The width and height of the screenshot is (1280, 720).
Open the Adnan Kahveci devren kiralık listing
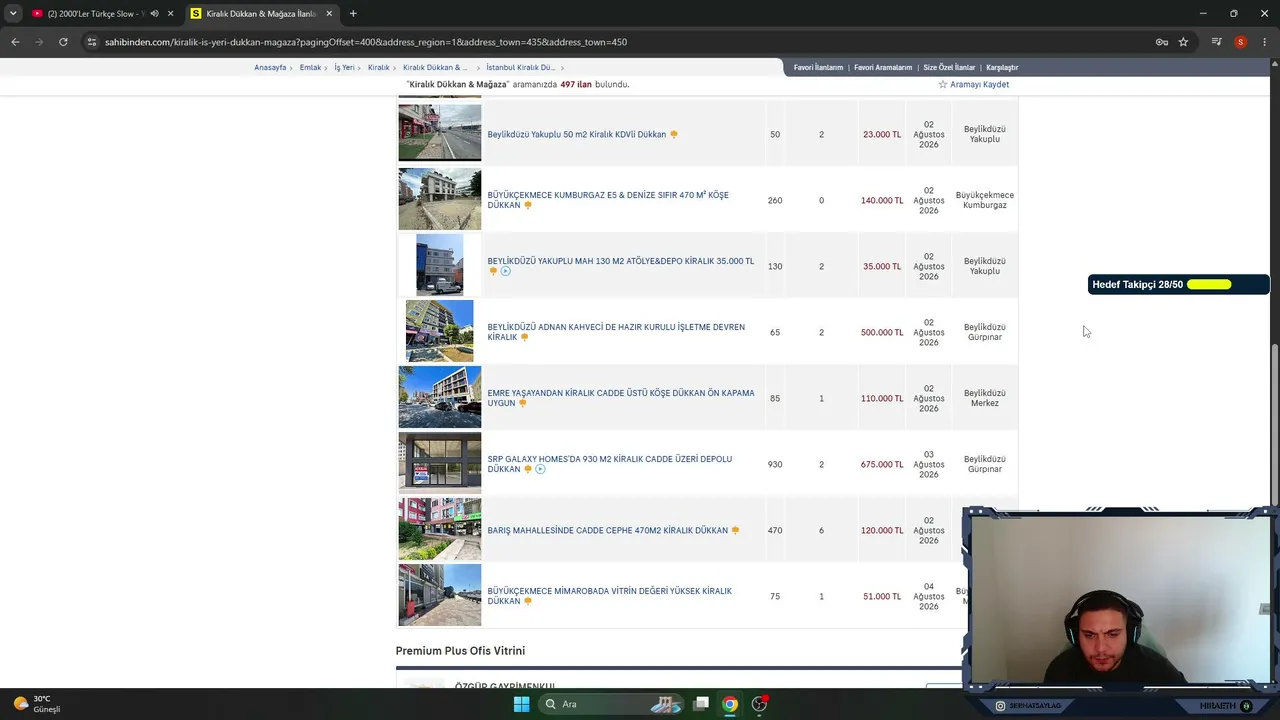click(x=616, y=332)
